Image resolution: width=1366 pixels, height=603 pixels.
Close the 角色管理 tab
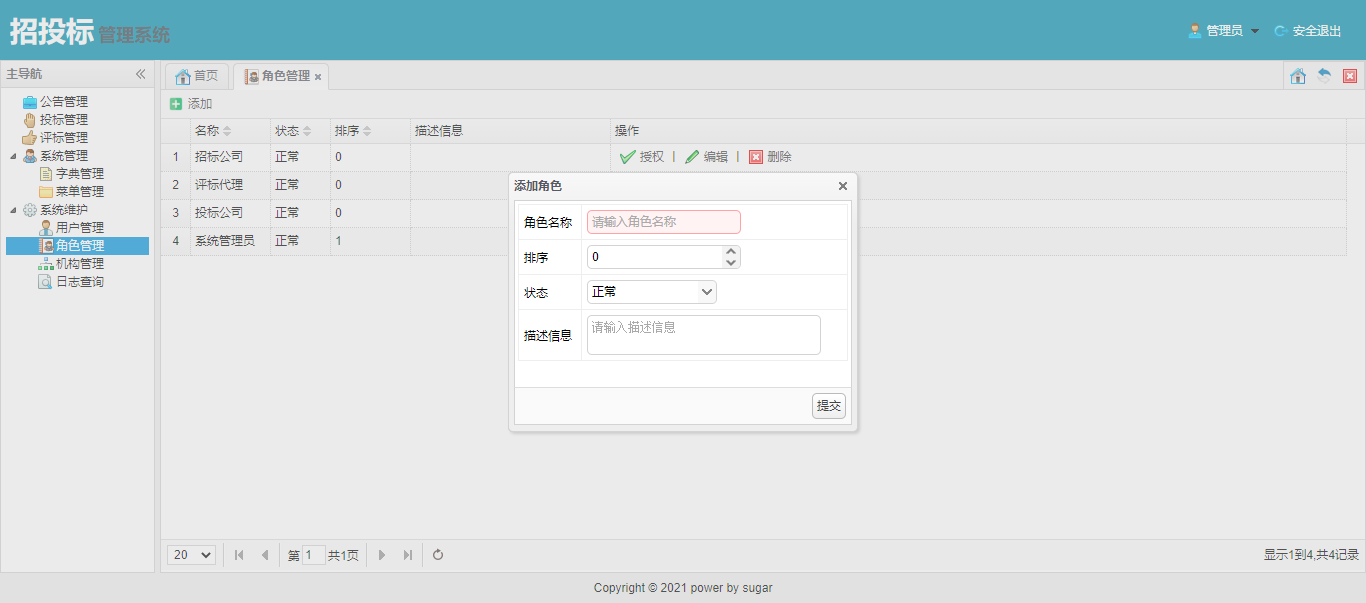click(318, 77)
